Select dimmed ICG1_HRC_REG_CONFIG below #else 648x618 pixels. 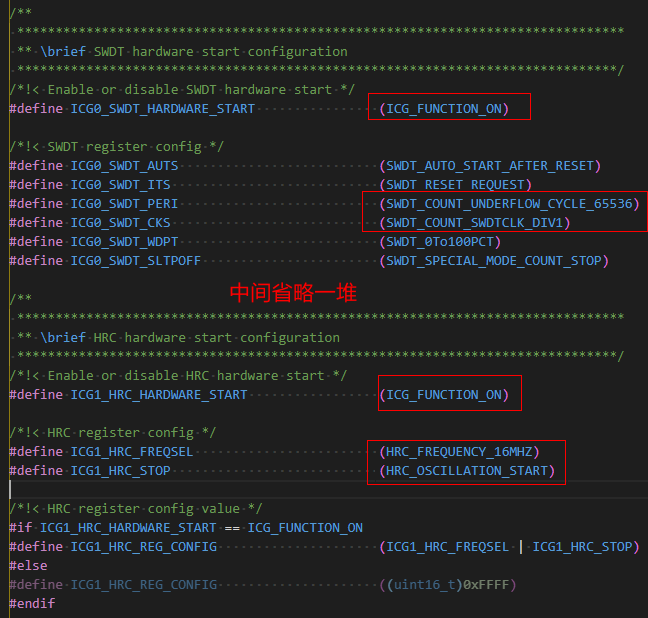144,585
